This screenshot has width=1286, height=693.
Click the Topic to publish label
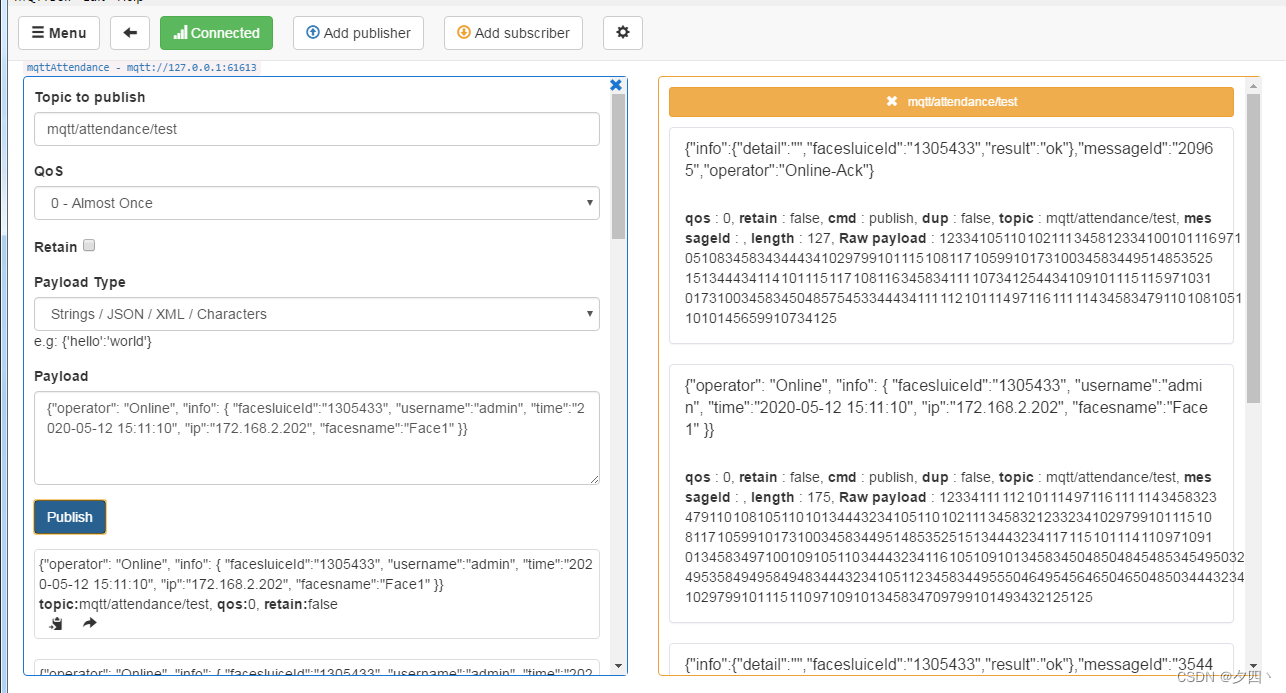pyautogui.click(x=90, y=97)
